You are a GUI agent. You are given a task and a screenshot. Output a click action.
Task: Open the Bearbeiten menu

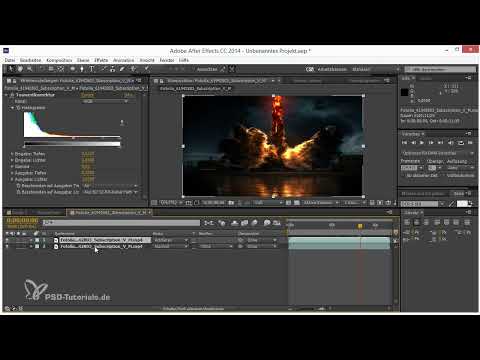click(x=30, y=60)
